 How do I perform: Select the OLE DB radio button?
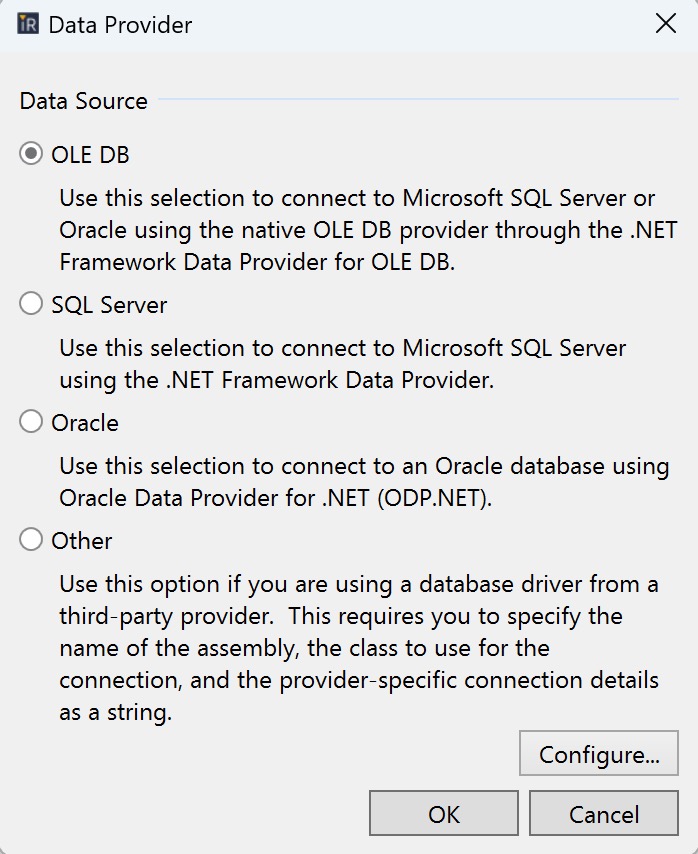tap(30, 155)
